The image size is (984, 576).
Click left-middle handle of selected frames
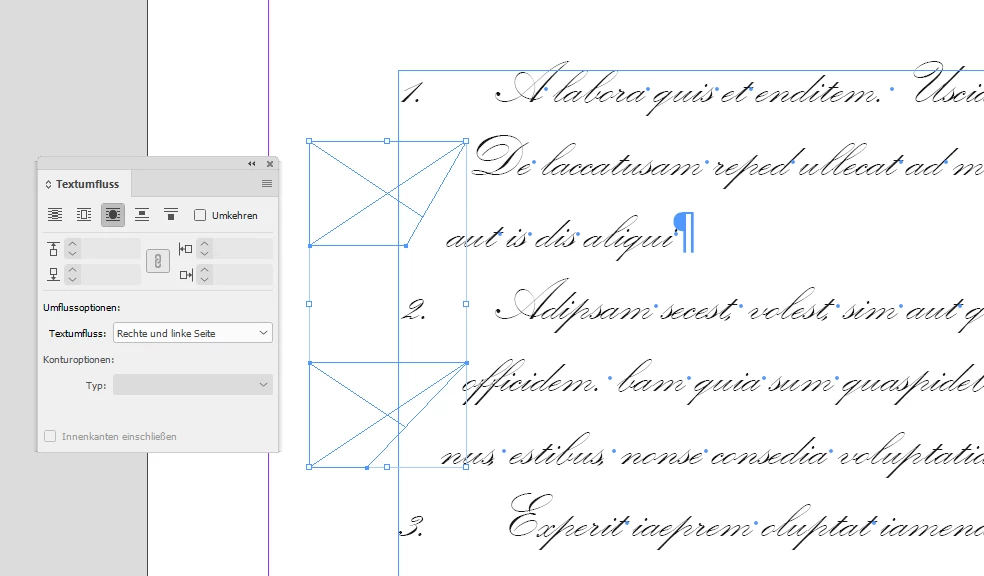click(x=309, y=304)
